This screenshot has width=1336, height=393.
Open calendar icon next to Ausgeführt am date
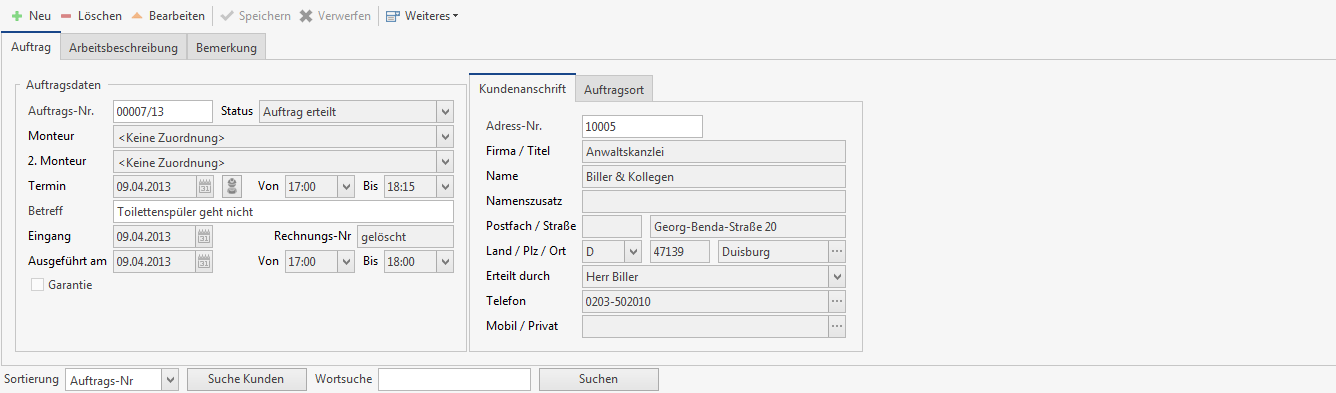(x=205, y=262)
